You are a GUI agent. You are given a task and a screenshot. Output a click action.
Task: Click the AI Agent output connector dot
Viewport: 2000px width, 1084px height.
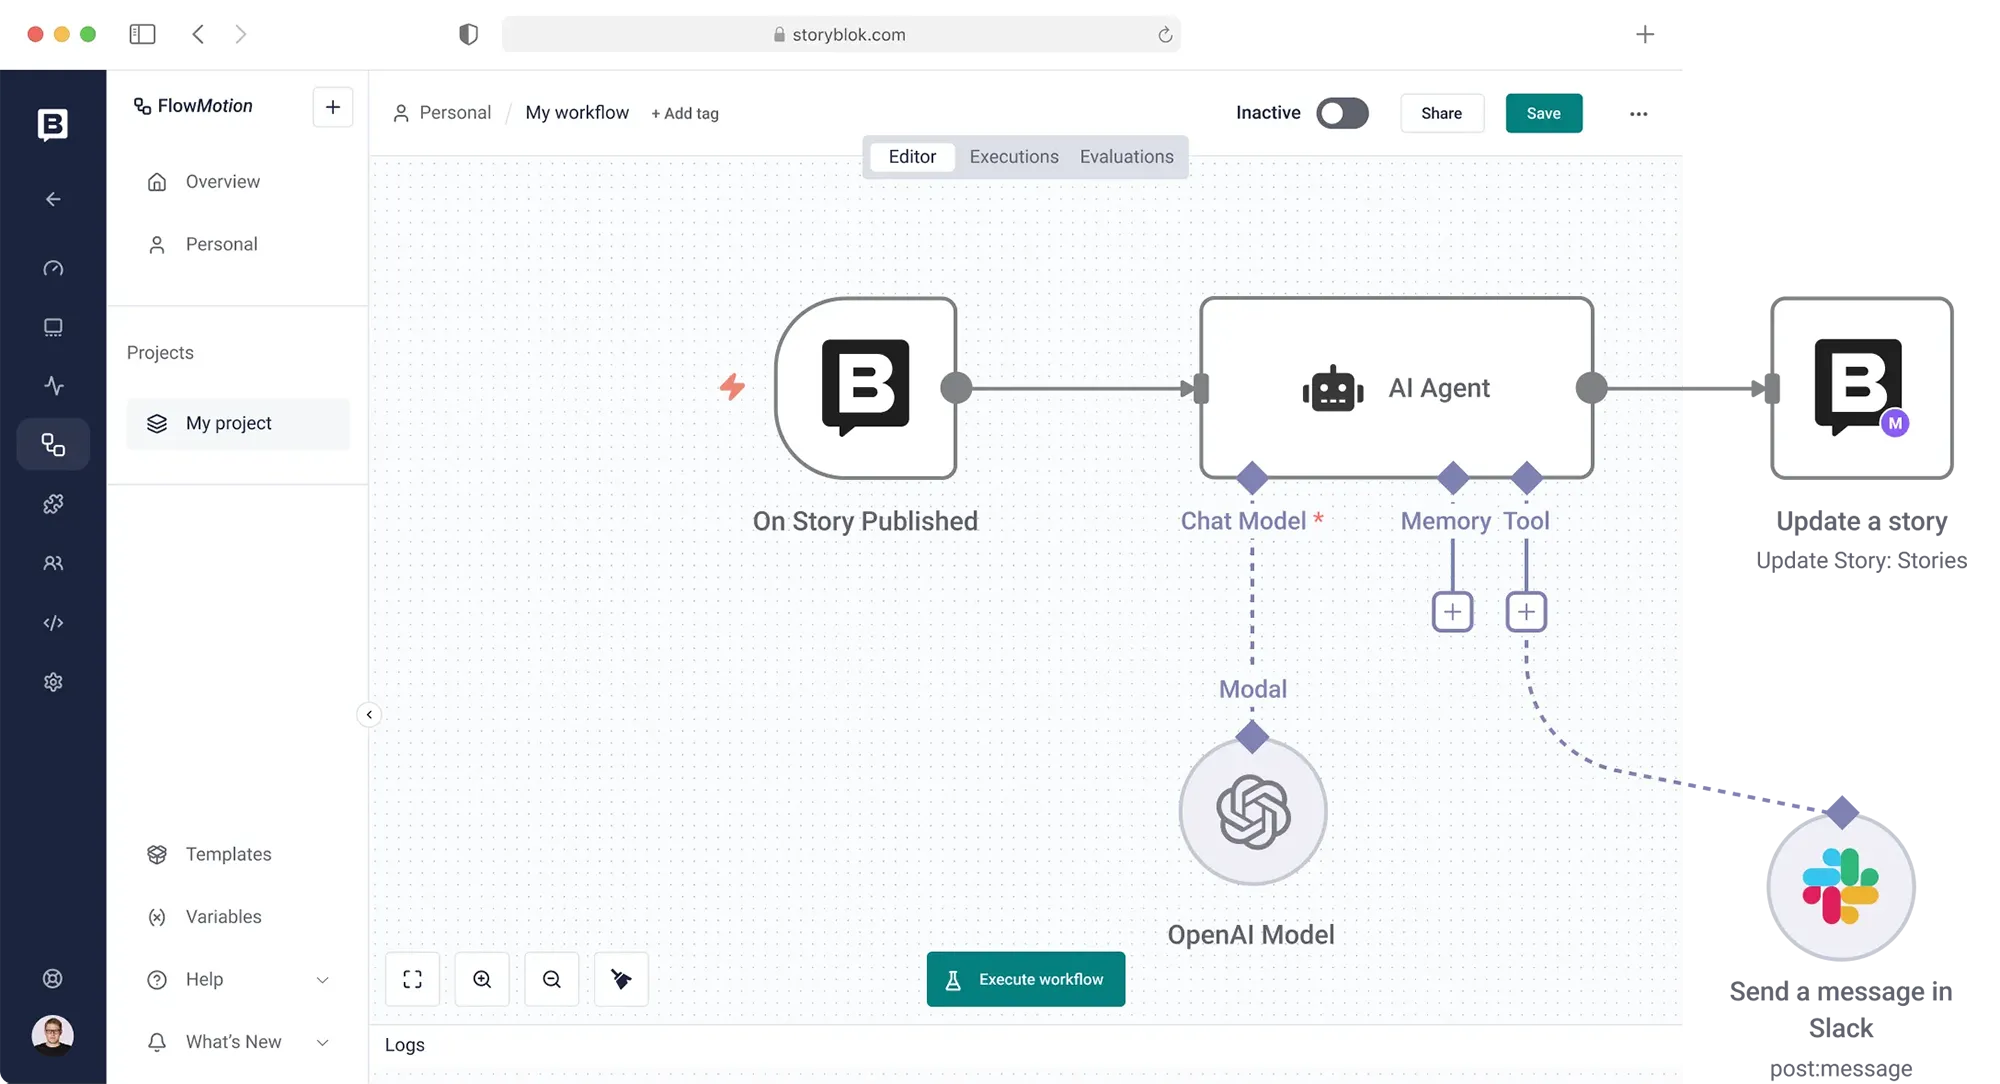[x=1592, y=388]
